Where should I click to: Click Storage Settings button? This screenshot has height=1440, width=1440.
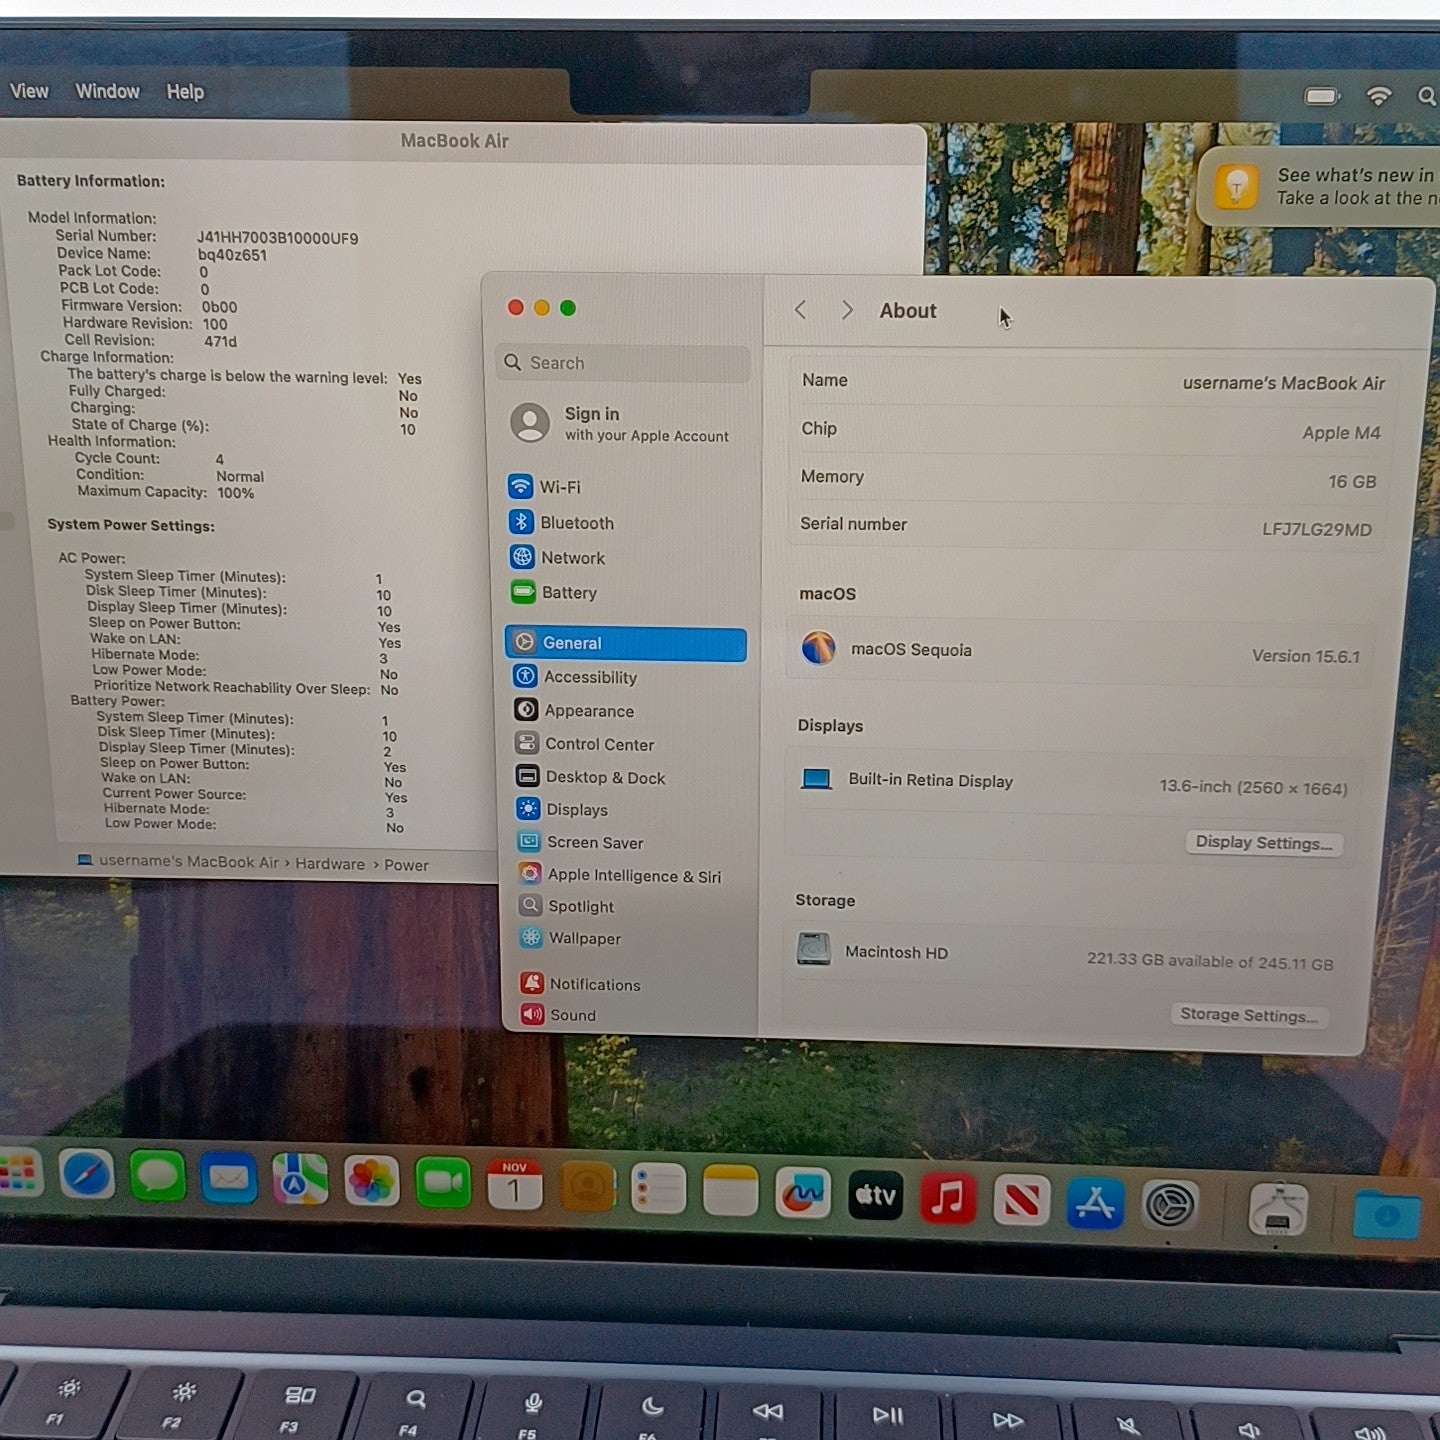pyautogui.click(x=1248, y=1015)
